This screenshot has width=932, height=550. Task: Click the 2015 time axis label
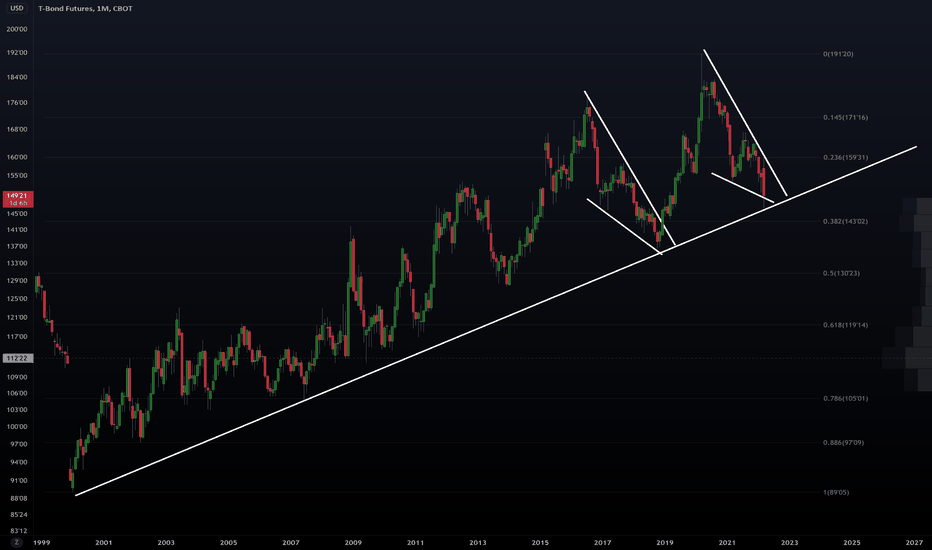(x=540, y=543)
